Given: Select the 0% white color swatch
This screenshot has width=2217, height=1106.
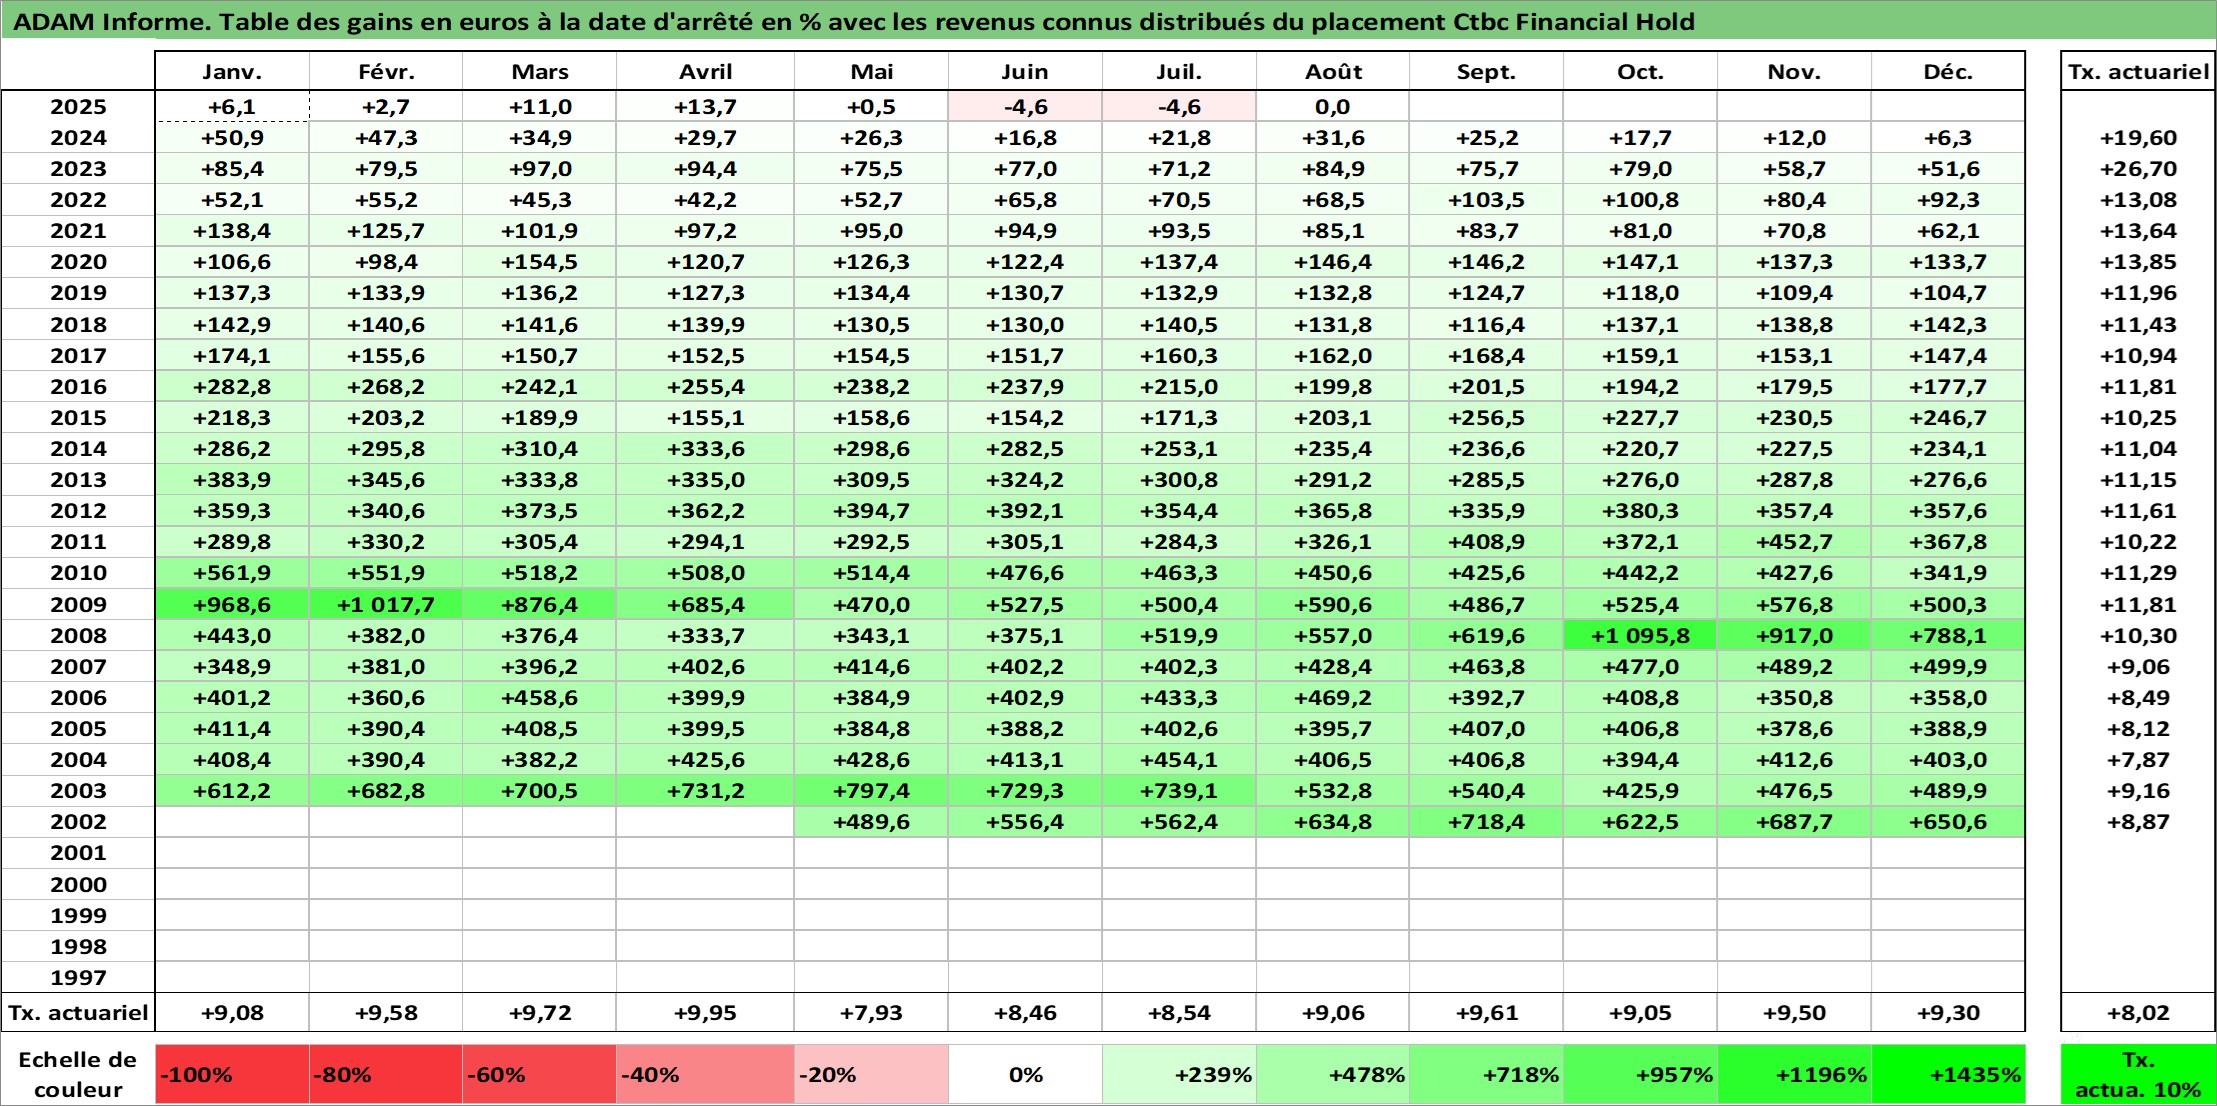Looking at the screenshot, I should (1025, 1075).
